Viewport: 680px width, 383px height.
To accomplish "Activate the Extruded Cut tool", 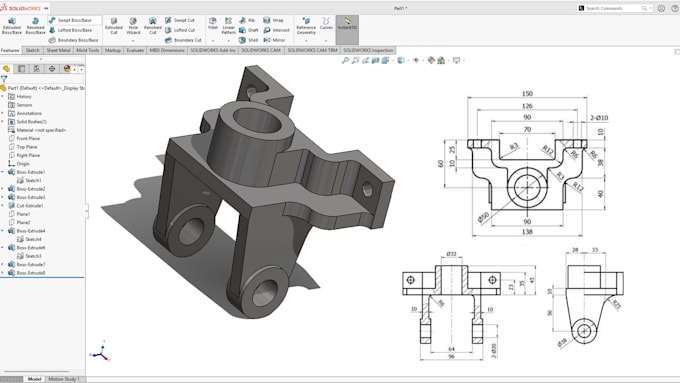I will (x=114, y=26).
